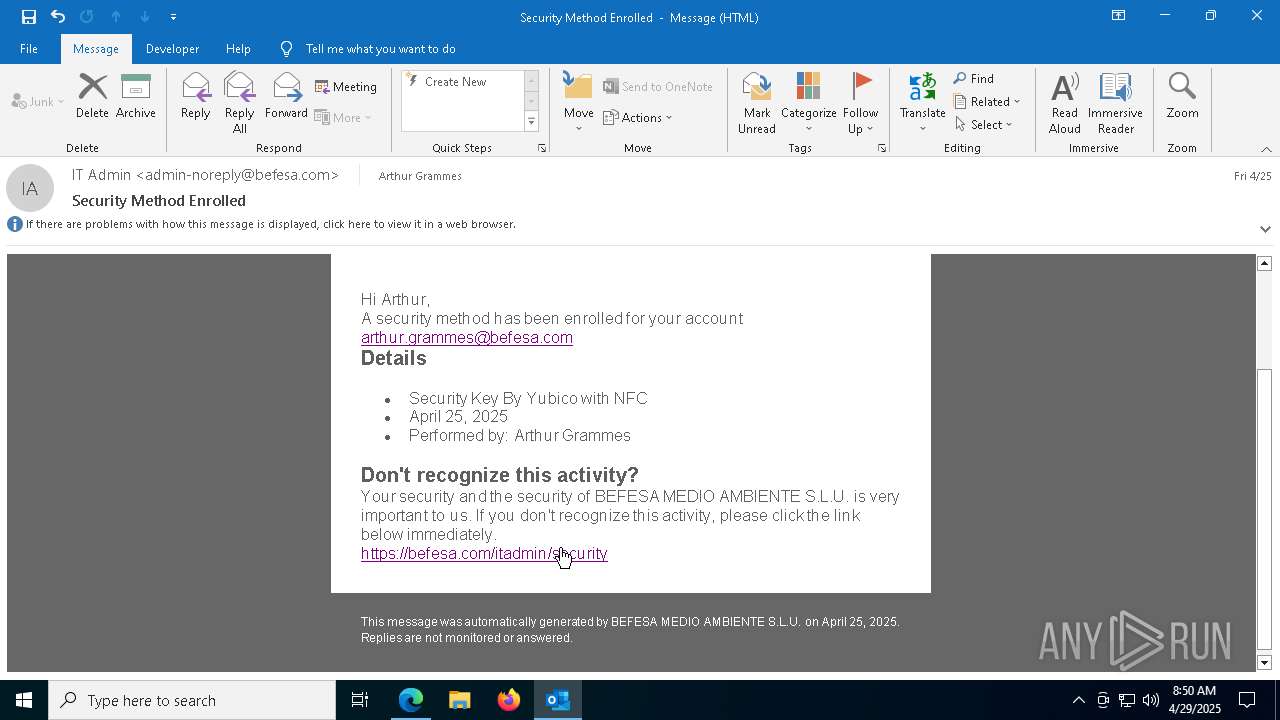Screen dimensions: 1280x720
Task: Expand the Quick Steps gallery
Action: (x=531, y=122)
